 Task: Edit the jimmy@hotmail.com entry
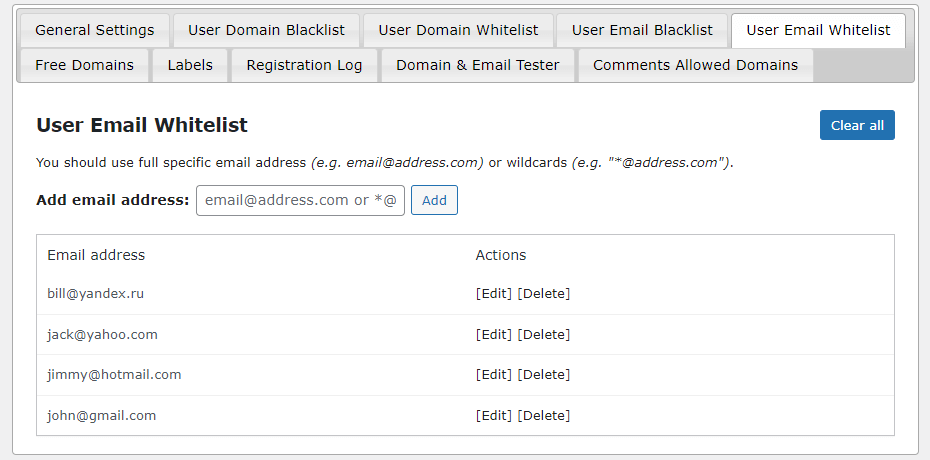[494, 375]
